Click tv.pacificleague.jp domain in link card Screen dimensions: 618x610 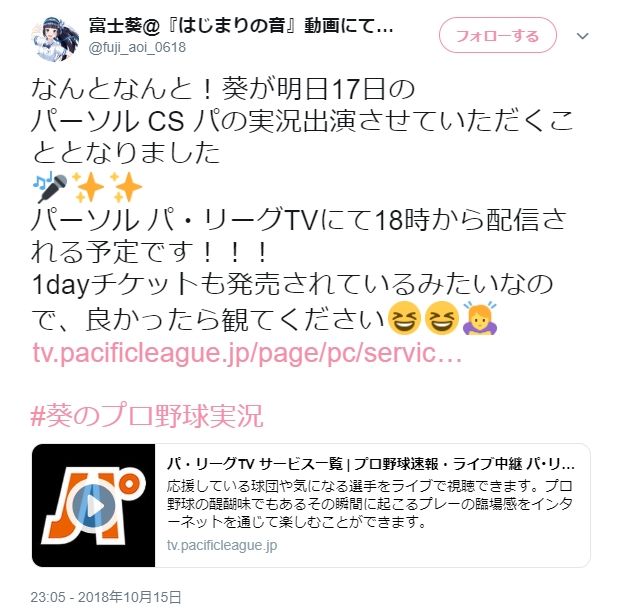pos(222,545)
